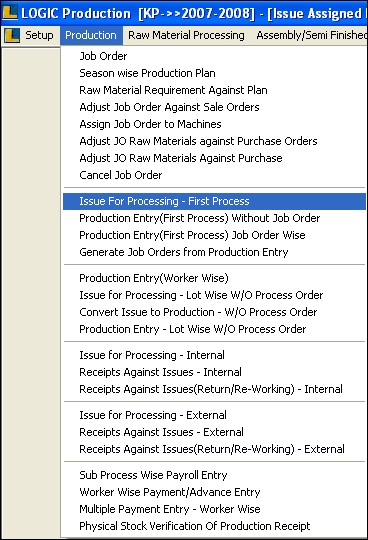
Task: Select Issue For Processing - First Process
Action: 214,201
